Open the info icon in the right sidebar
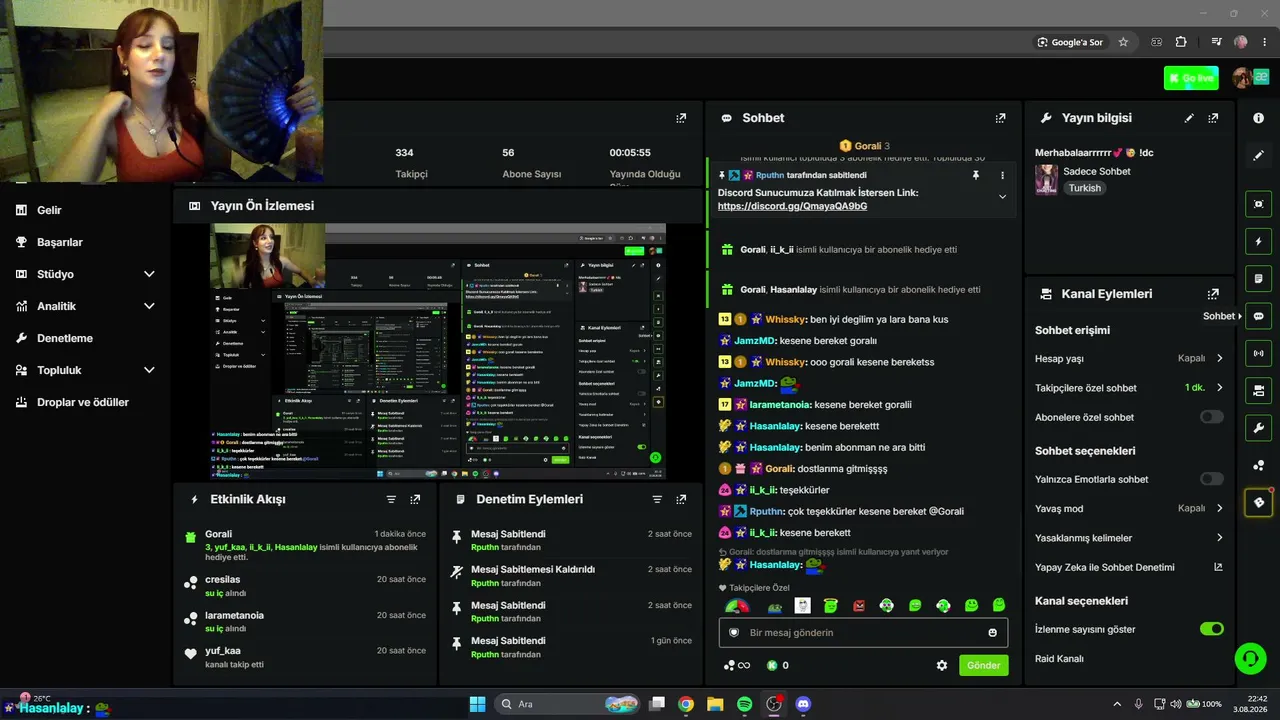 coord(1258,118)
